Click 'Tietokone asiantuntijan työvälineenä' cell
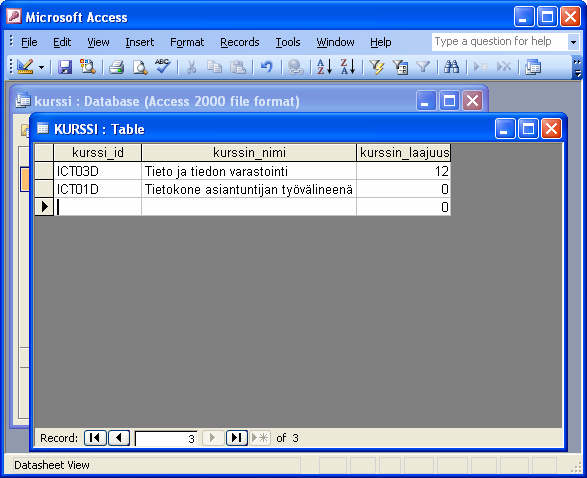This screenshot has width=587, height=478. pos(249,189)
